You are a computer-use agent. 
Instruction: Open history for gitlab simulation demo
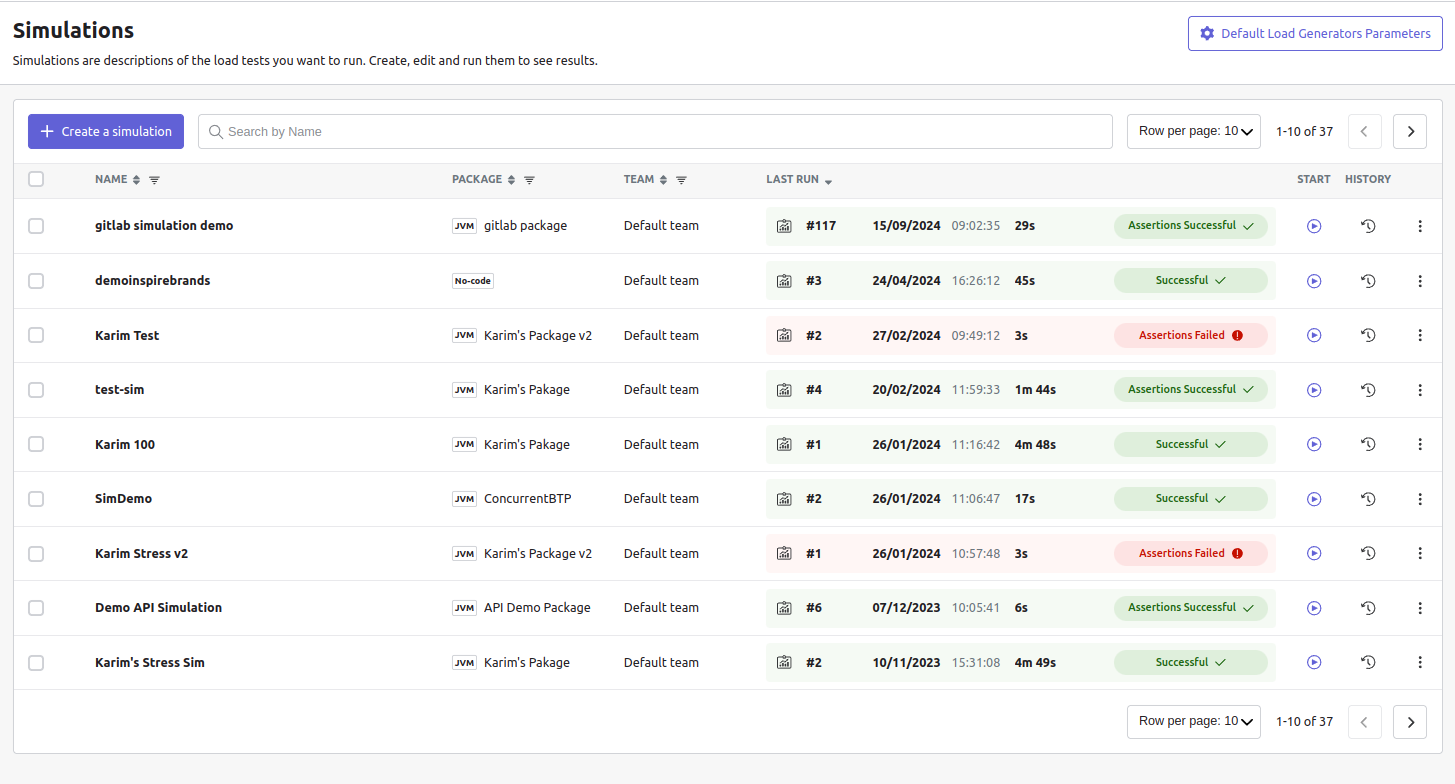pos(1368,226)
